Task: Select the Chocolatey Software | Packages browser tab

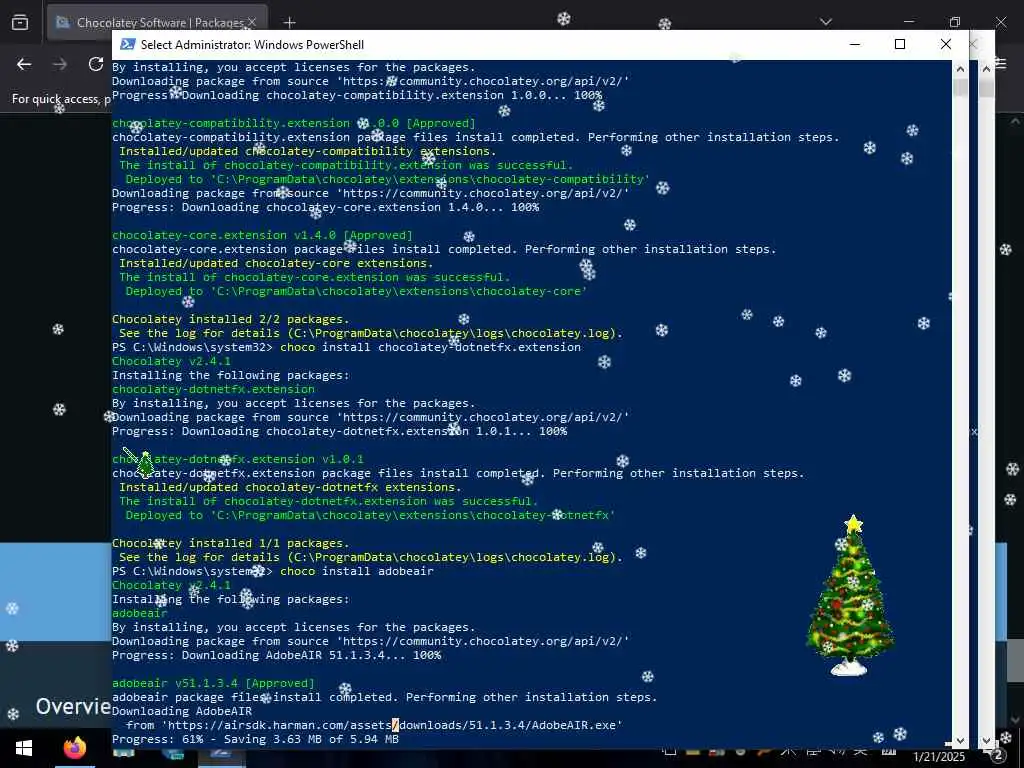Action: (157, 23)
